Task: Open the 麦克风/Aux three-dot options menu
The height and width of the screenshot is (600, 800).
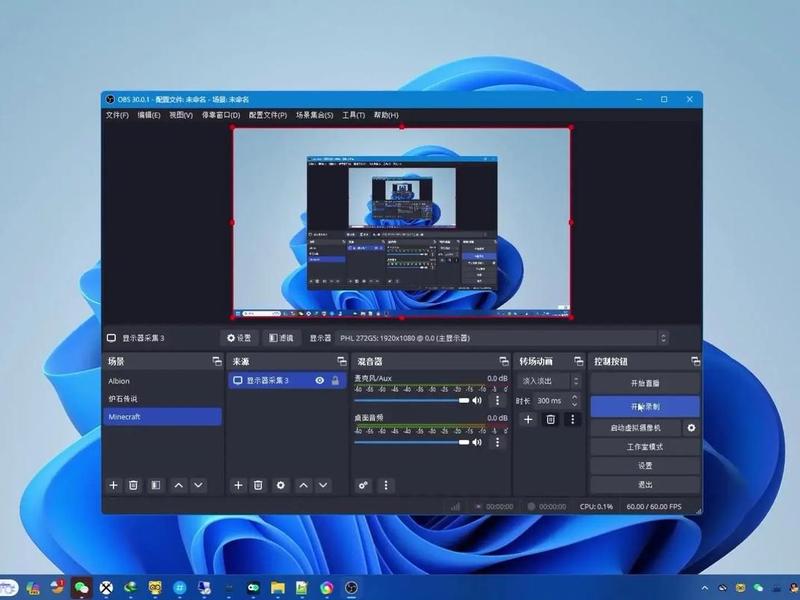Action: (497, 401)
